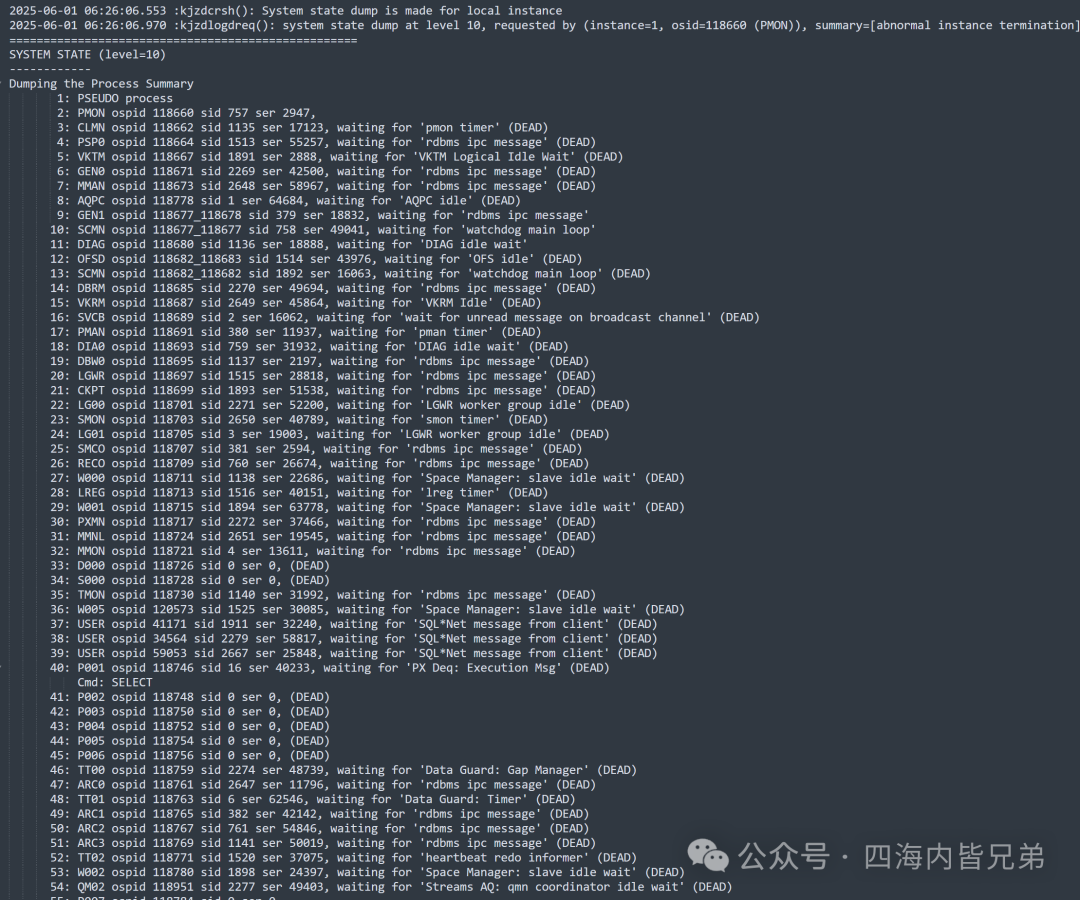Click the VKTM 'VKTM Logical Idle Wait' line
The height and width of the screenshot is (900, 1080).
[x=340, y=157]
